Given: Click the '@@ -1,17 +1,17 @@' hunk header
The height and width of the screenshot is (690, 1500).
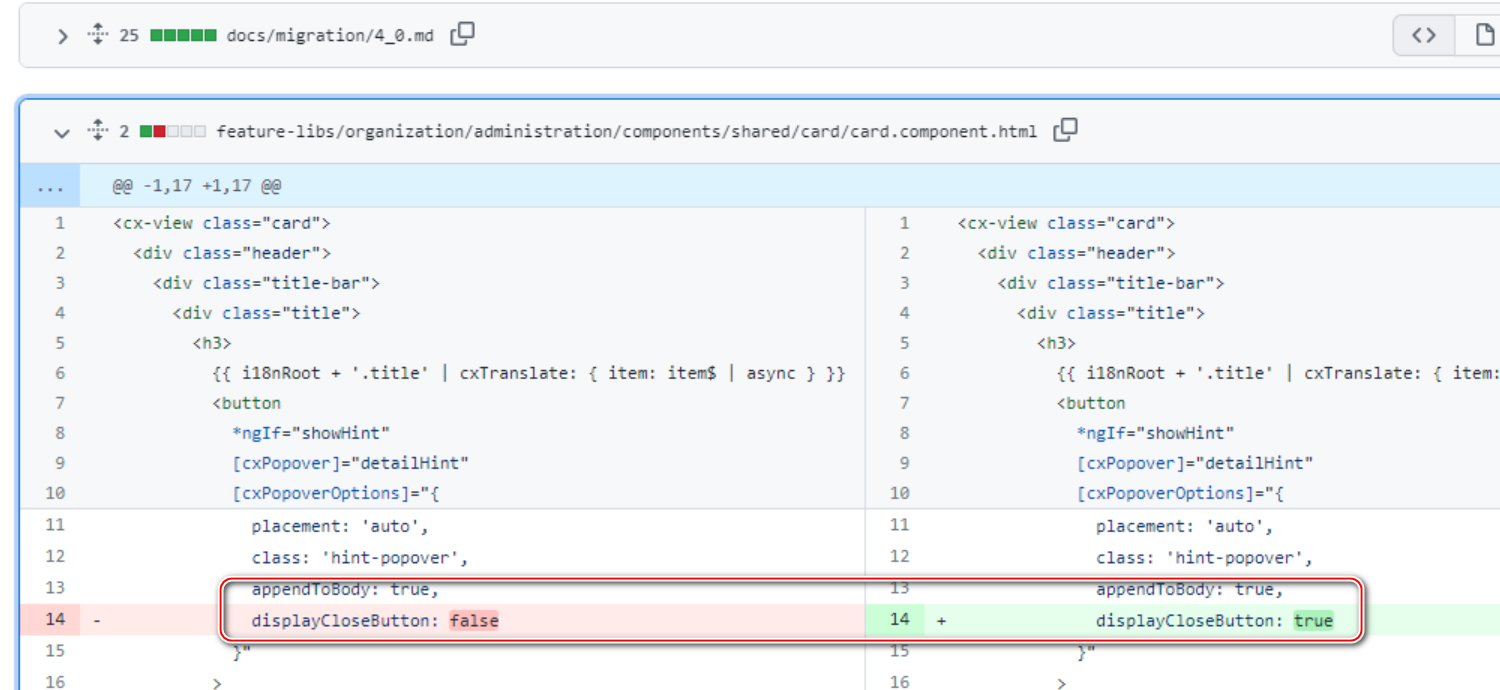Looking at the screenshot, I should click(196, 187).
